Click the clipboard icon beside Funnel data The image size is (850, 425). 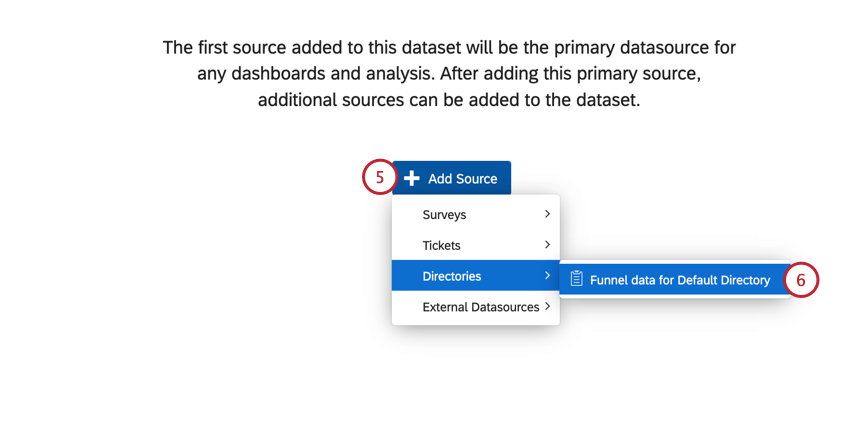[576, 280]
